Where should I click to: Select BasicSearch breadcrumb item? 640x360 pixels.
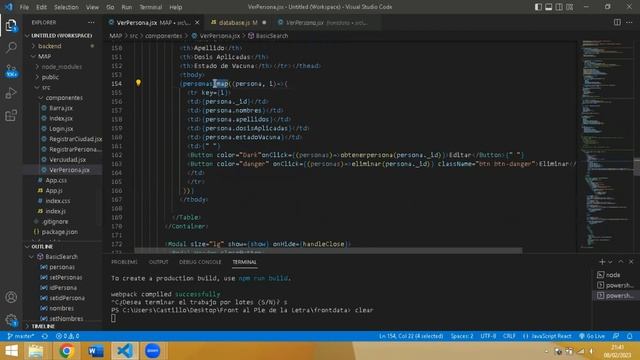point(268,36)
